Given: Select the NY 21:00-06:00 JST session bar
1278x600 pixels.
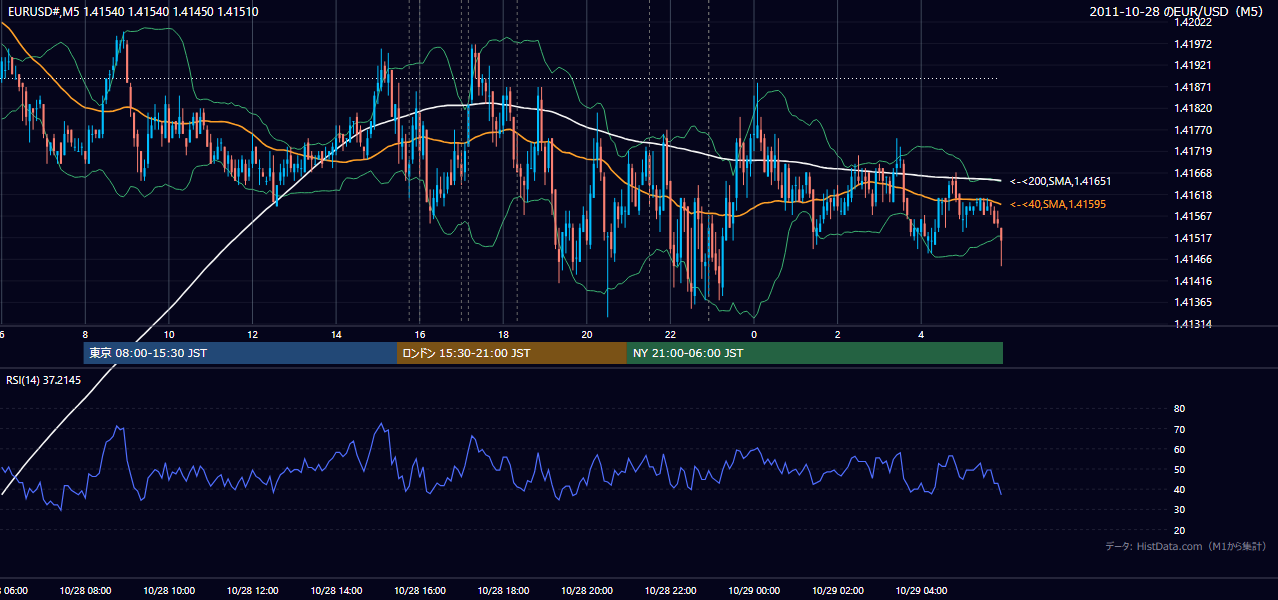Looking at the screenshot, I should [815, 353].
